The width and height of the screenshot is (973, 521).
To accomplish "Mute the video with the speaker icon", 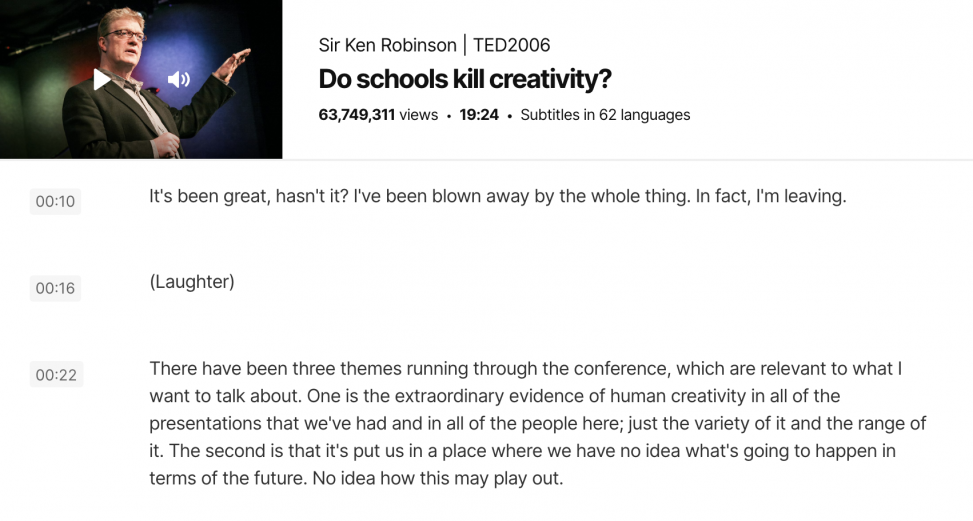I will tap(178, 79).
